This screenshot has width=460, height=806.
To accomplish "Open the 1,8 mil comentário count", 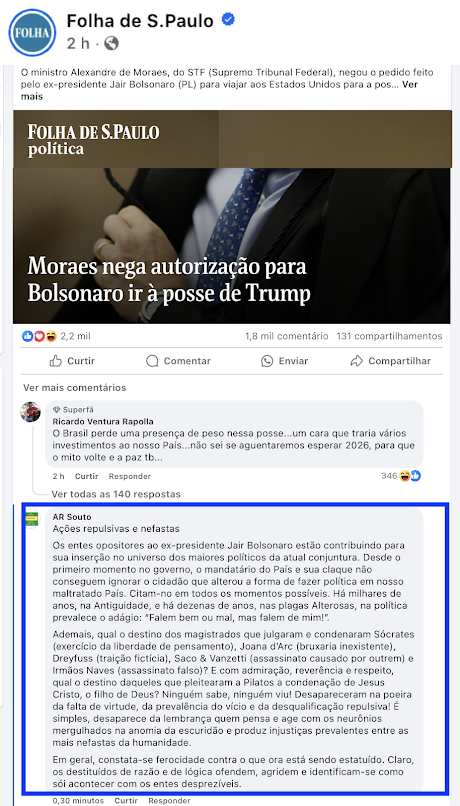I will (x=287, y=336).
